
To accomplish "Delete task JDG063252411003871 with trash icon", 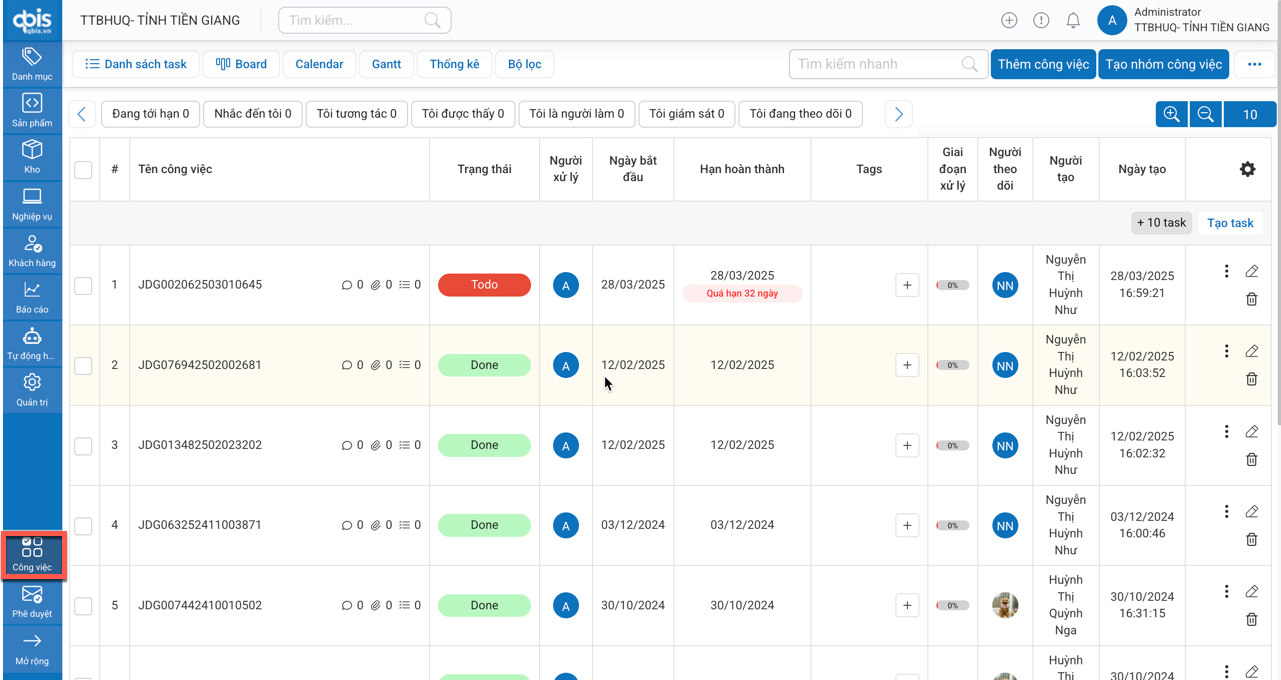I will 1251,539.
